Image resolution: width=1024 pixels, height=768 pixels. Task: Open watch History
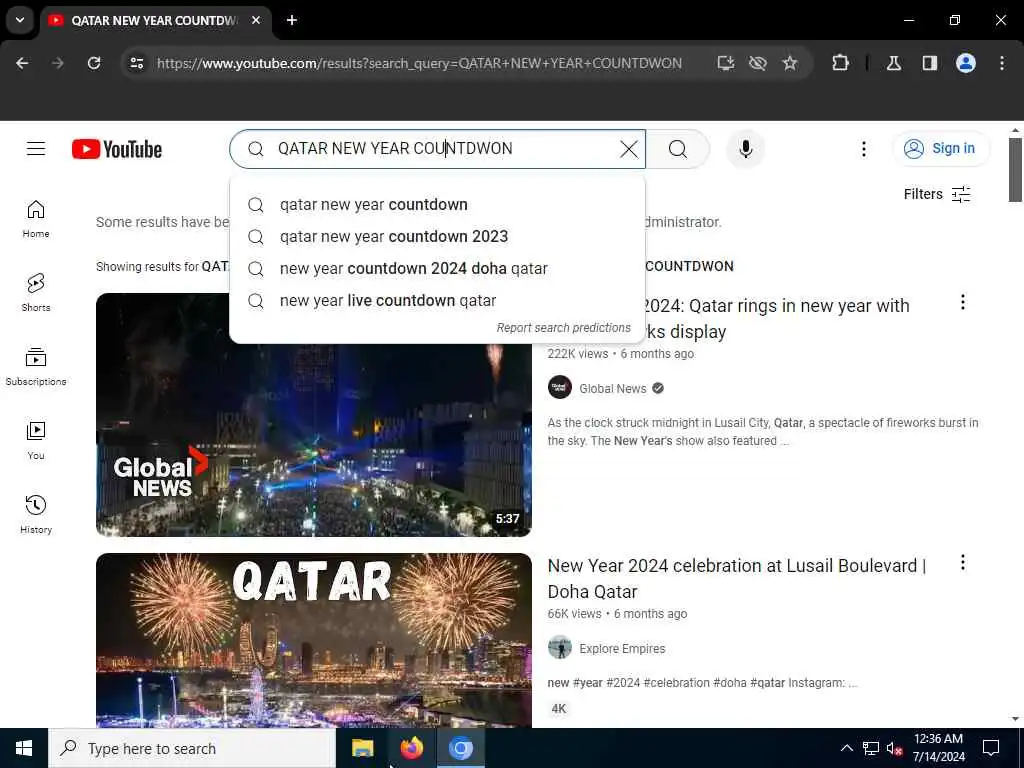[36, 515]
